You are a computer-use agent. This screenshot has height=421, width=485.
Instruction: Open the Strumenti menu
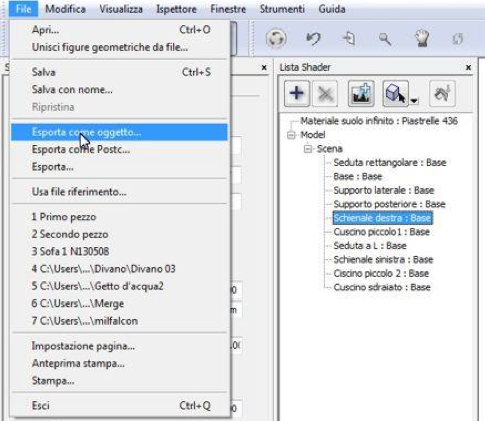click(x=282, y=9)
